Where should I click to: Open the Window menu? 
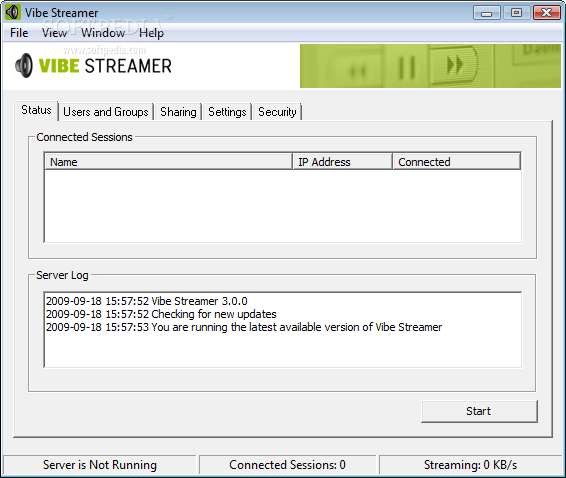(x=103, y=33)
